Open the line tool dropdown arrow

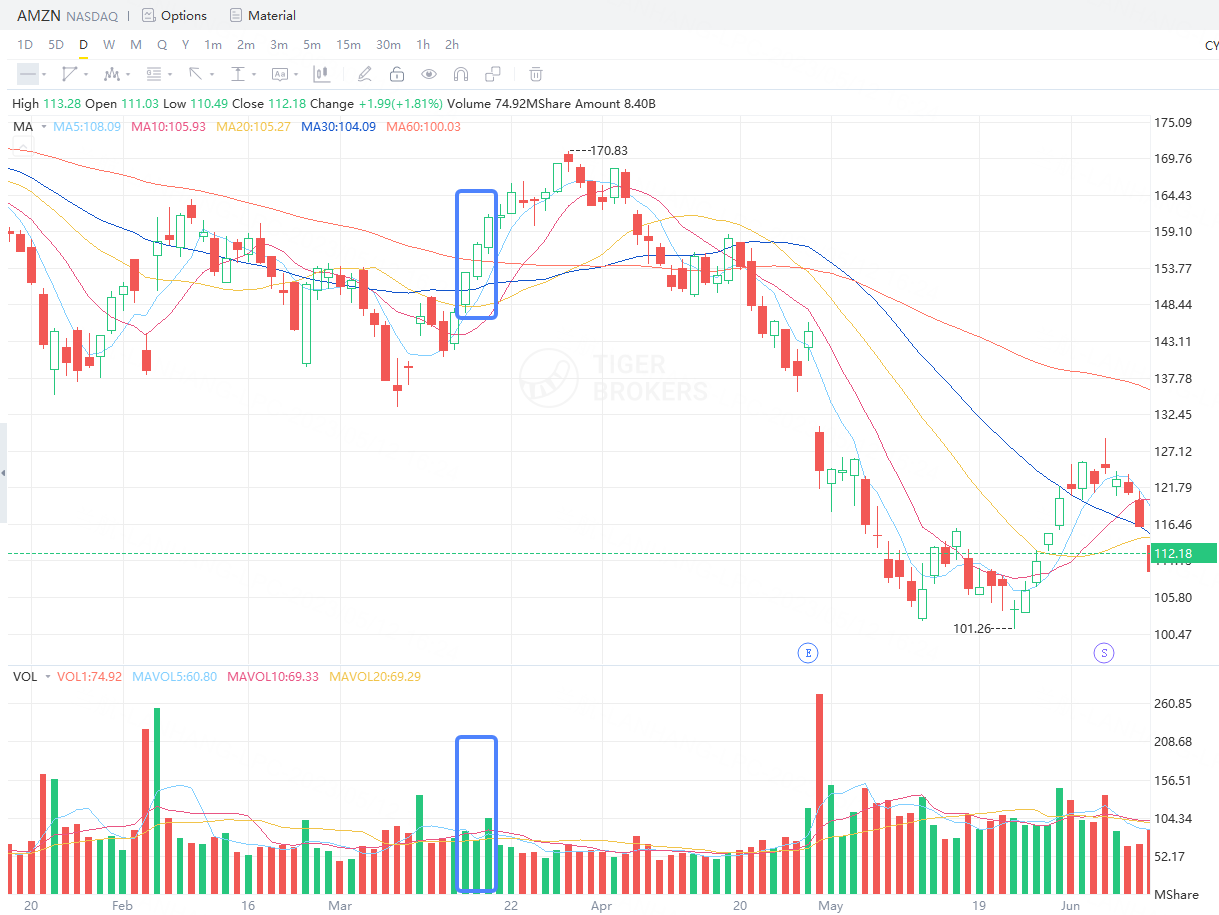[x=43, y=75]
